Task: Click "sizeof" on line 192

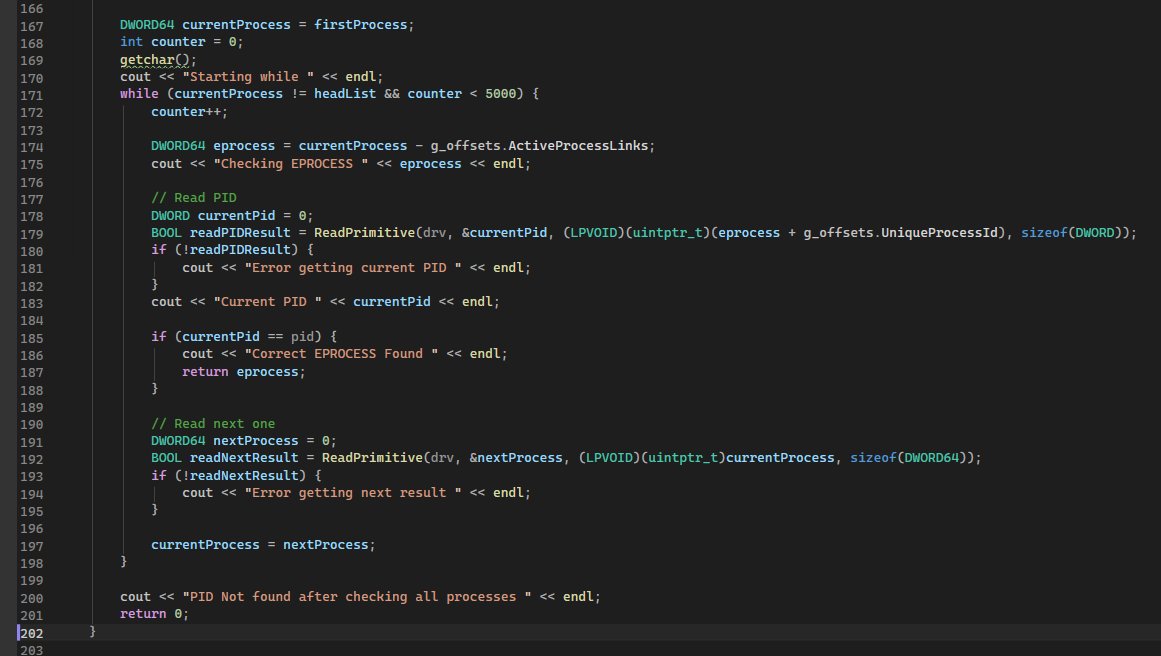Action: click(873, 457)
